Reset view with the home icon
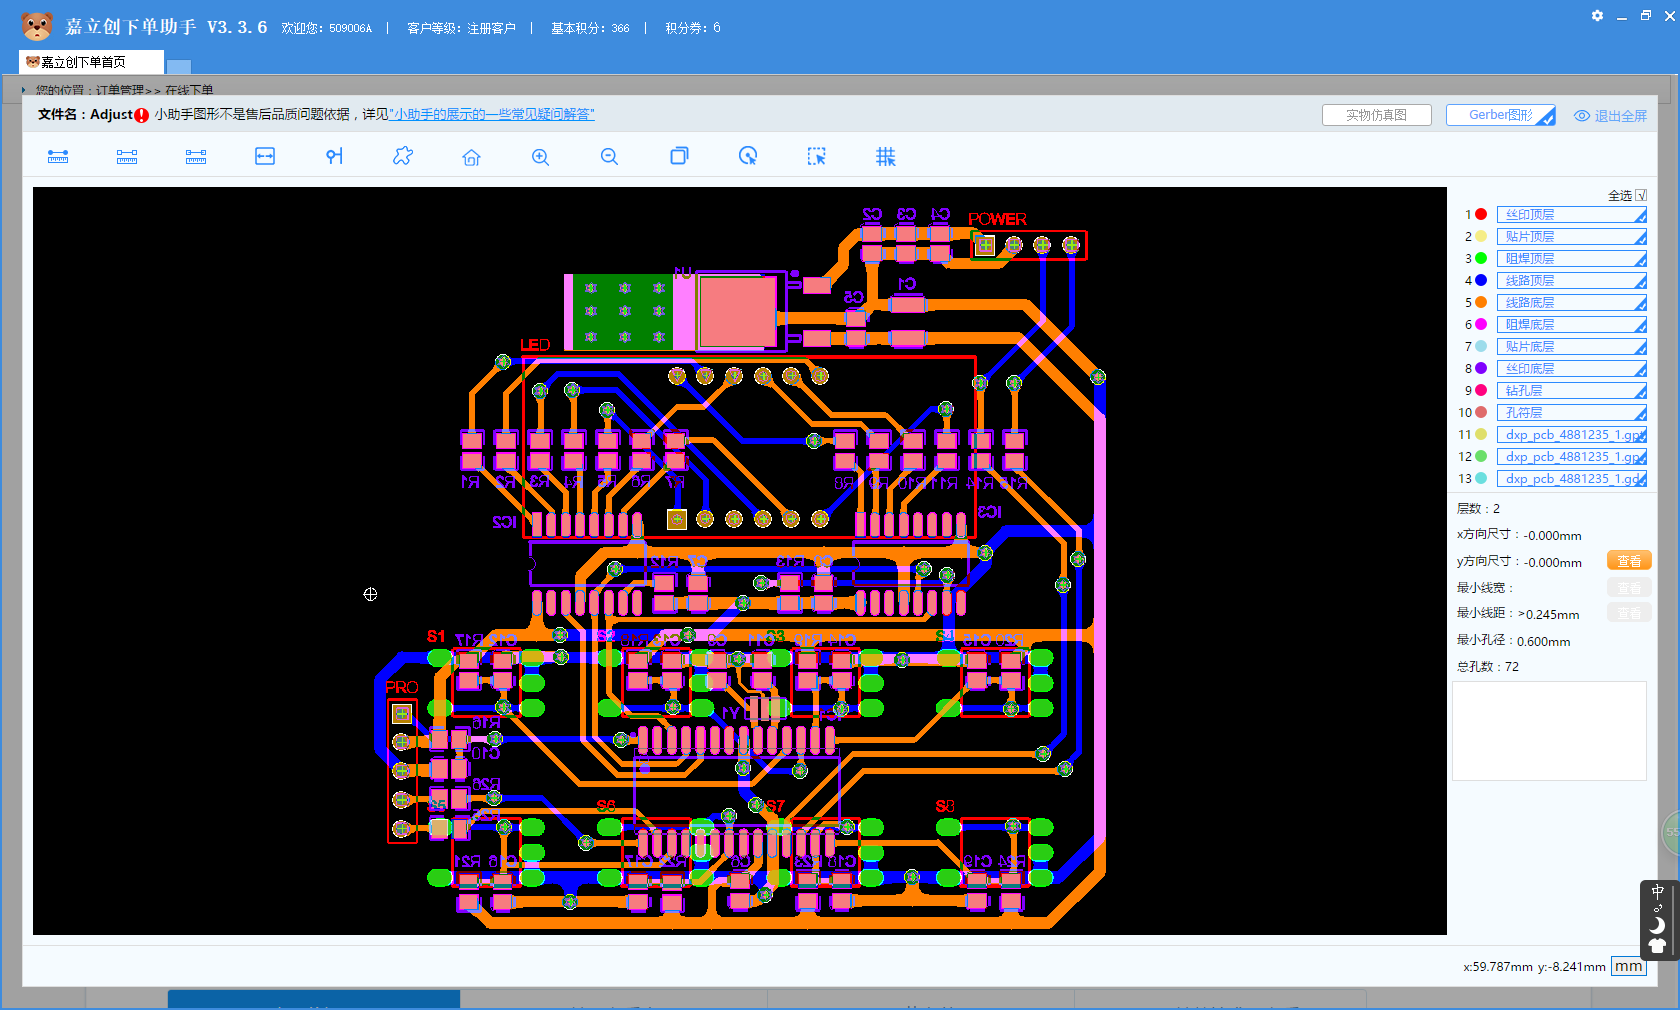The height and width of the screenshot is (1010, 1680). click(x=472, y=157)
